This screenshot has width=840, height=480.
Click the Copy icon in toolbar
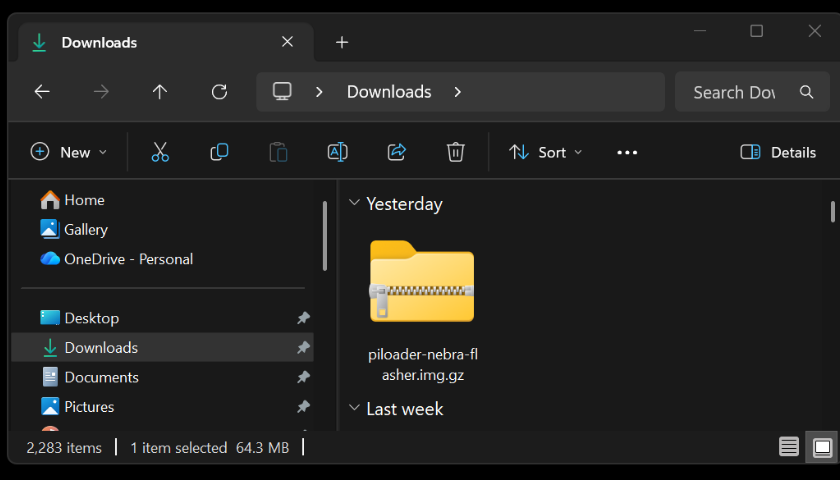pos(219,152)
